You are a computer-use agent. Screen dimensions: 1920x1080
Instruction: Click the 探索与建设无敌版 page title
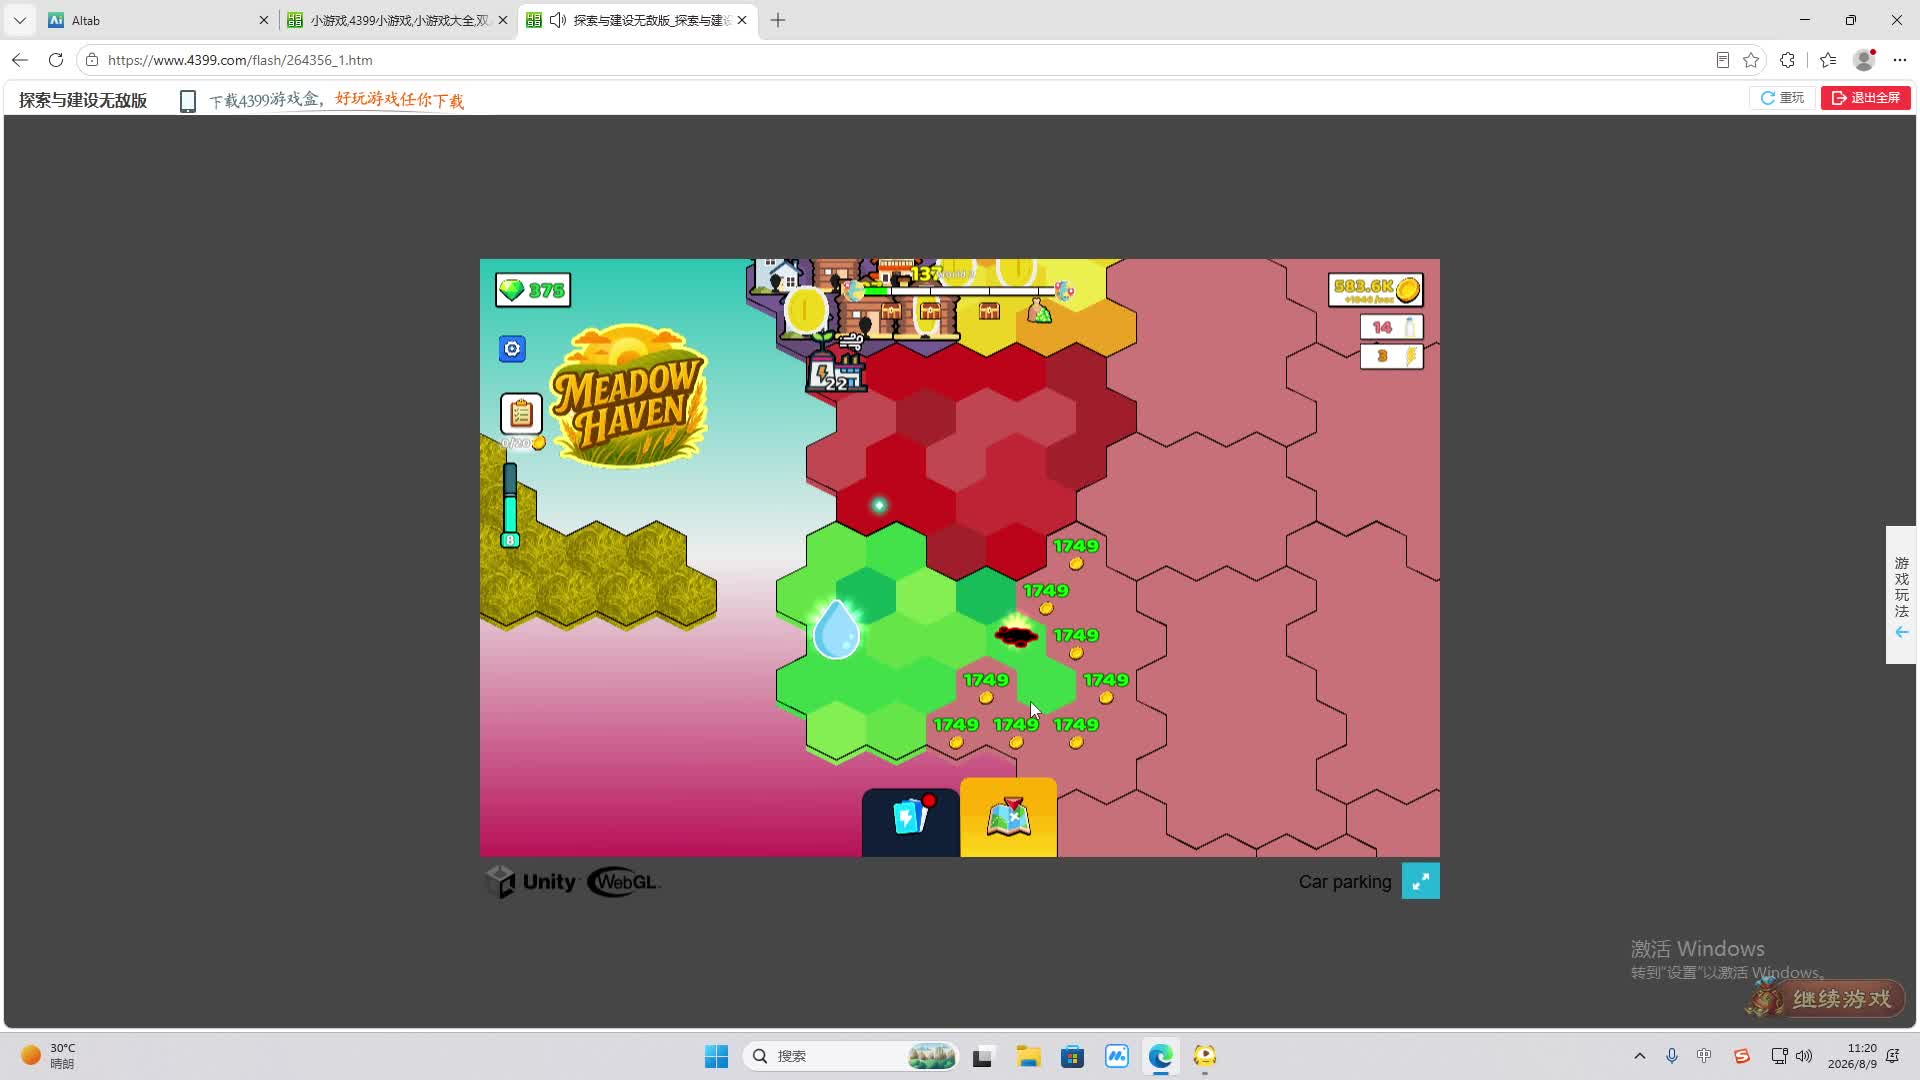(83, 100)
